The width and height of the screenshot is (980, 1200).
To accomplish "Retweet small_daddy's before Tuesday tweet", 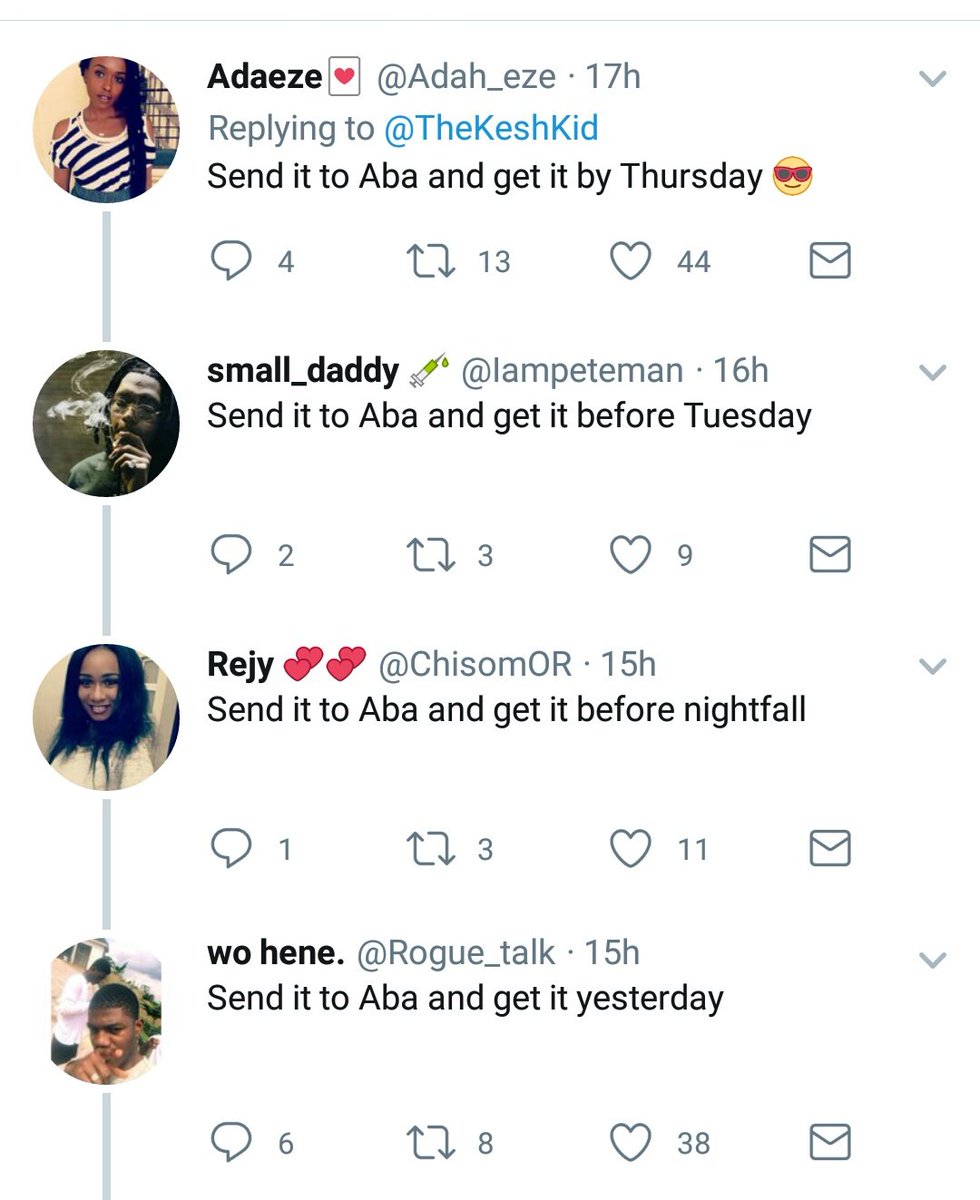I will (430, 555).
